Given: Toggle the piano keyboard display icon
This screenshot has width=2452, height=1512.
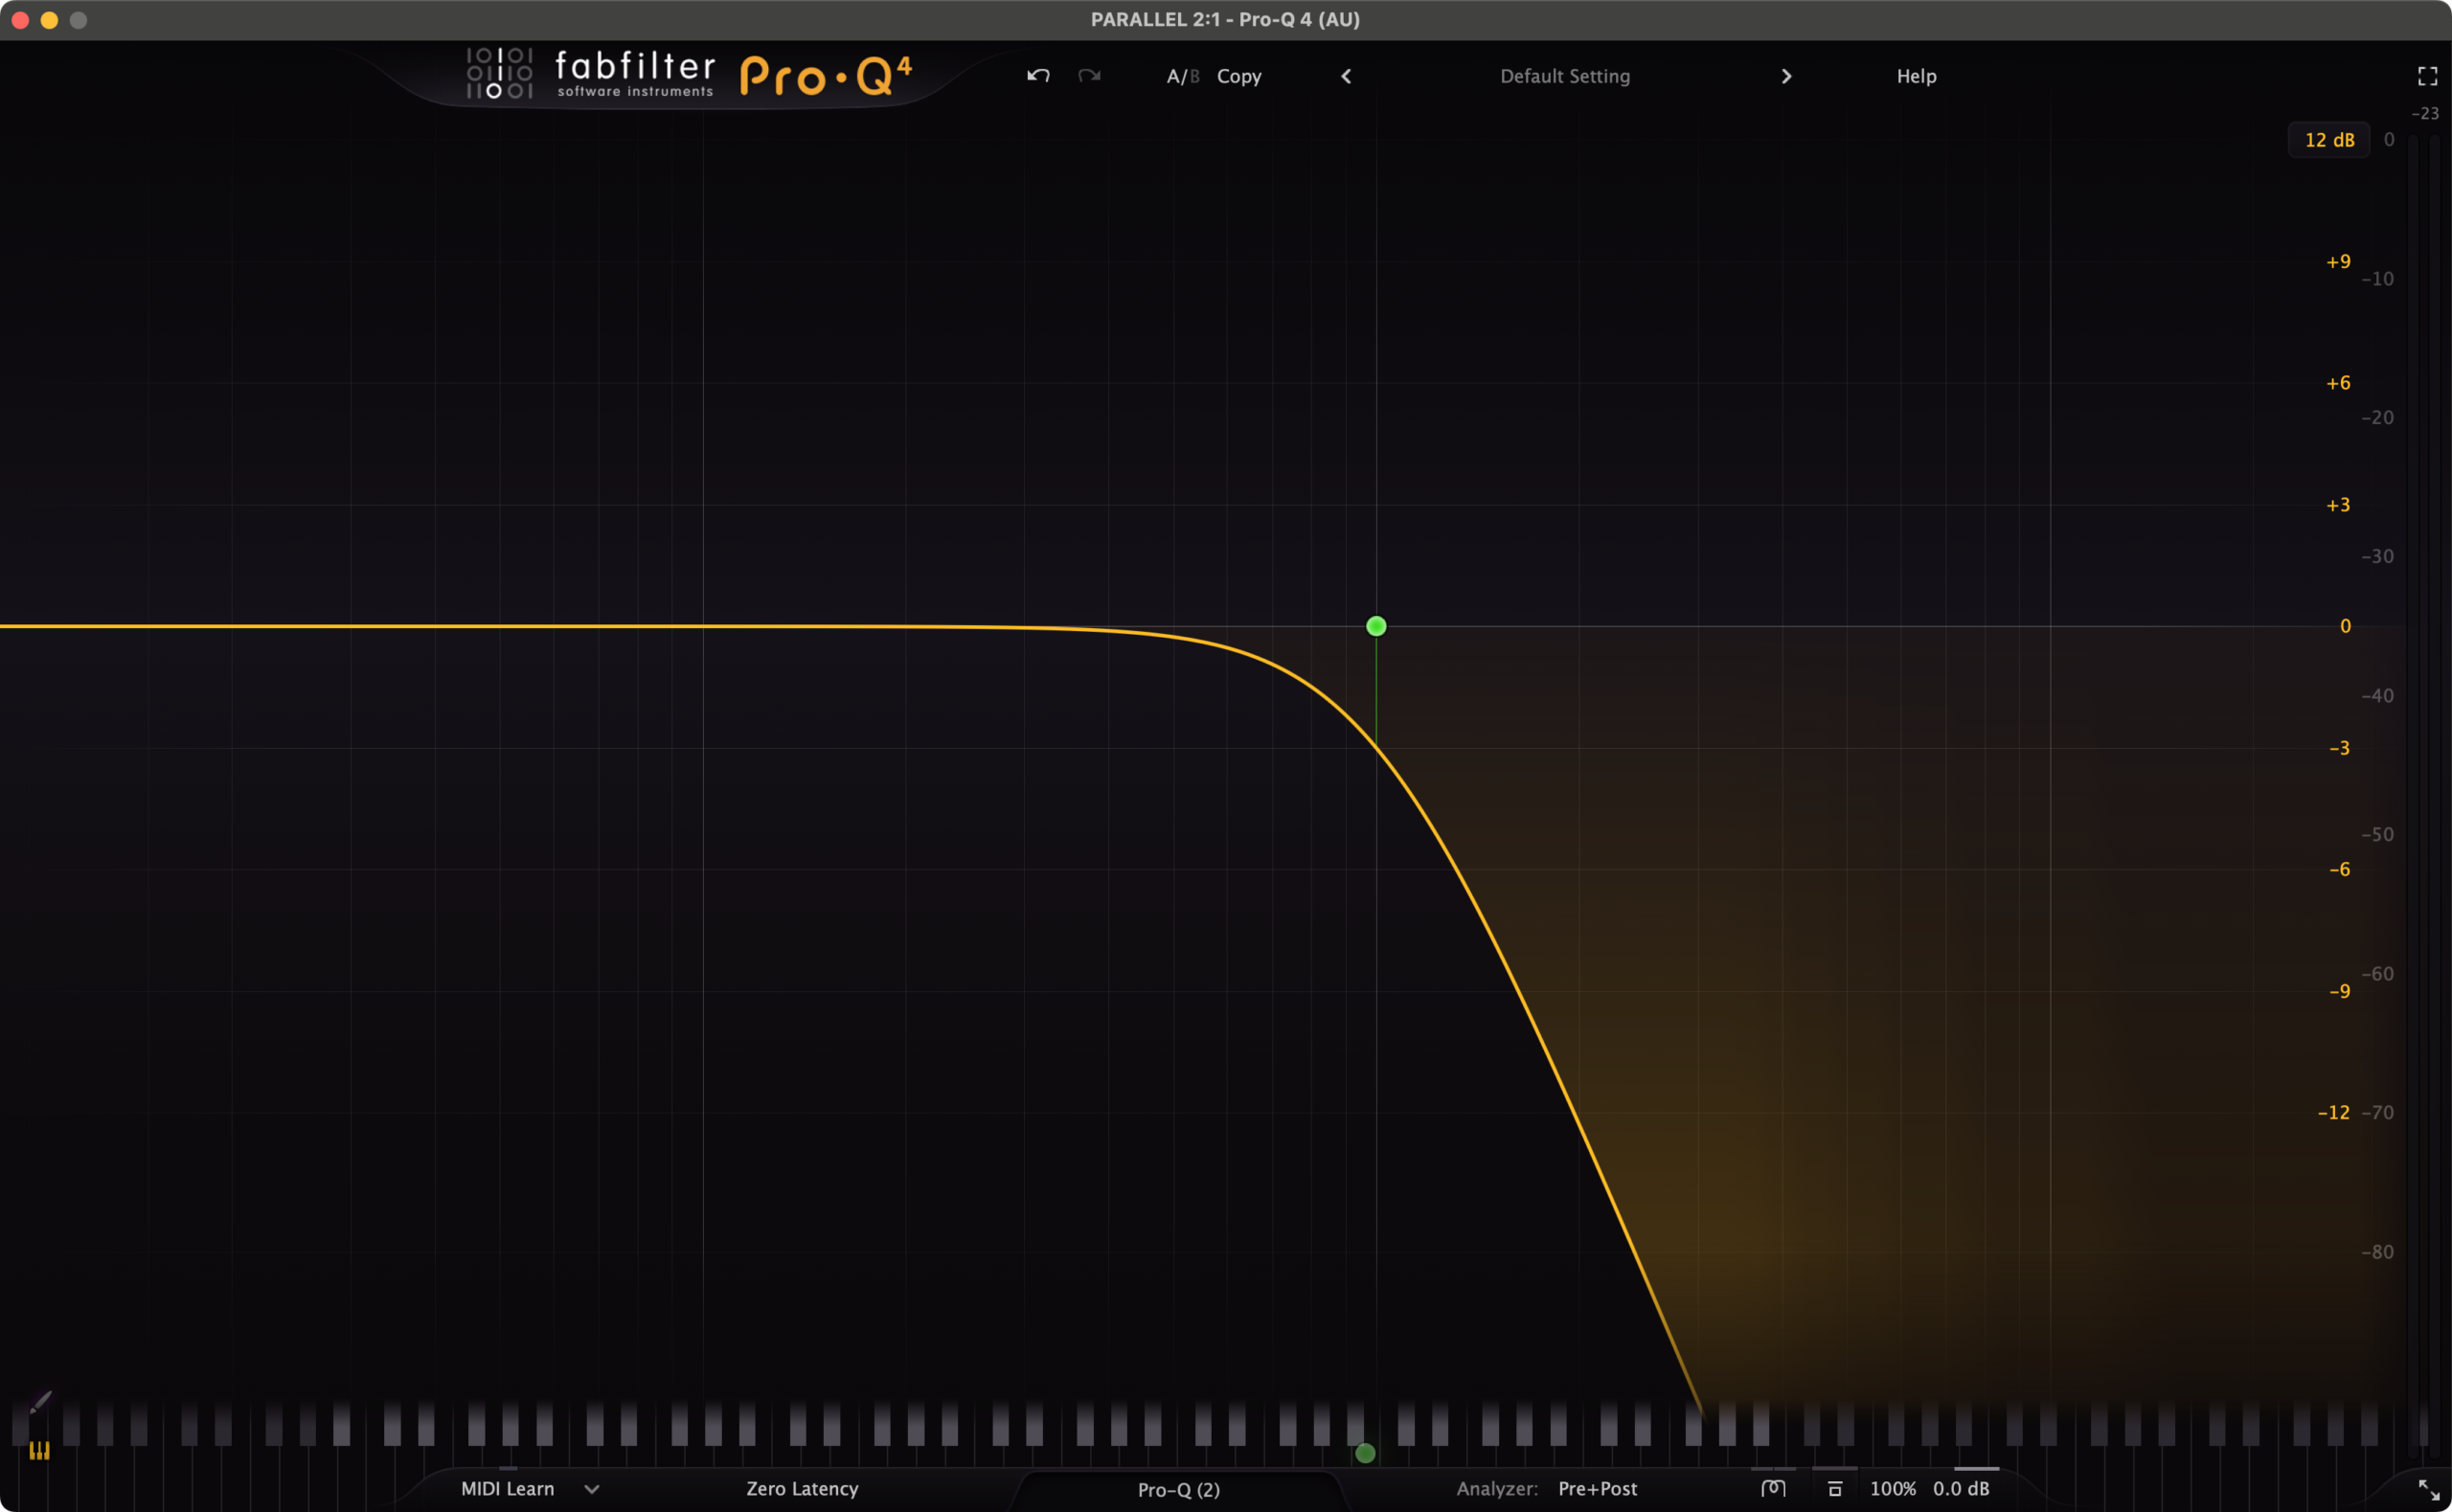Looking at the screenshot, I should pos(39,1451).
